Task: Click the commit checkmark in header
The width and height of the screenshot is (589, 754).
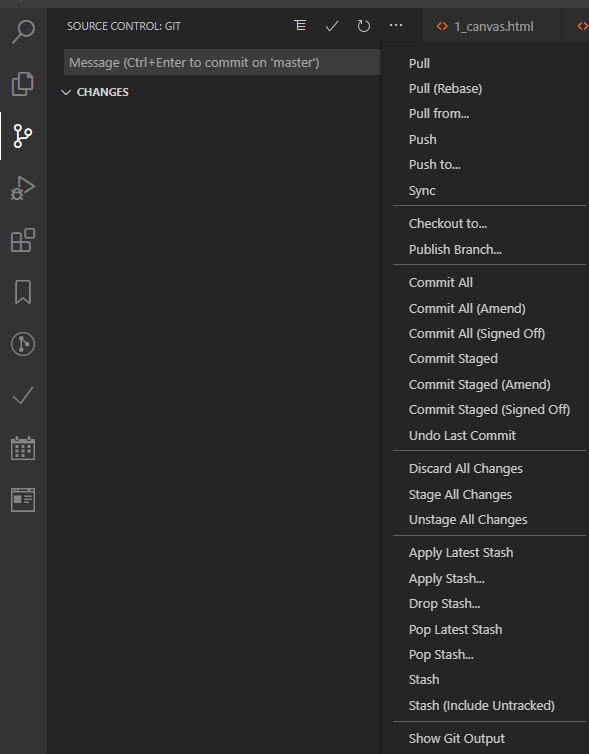Action: tap(332, 26)
